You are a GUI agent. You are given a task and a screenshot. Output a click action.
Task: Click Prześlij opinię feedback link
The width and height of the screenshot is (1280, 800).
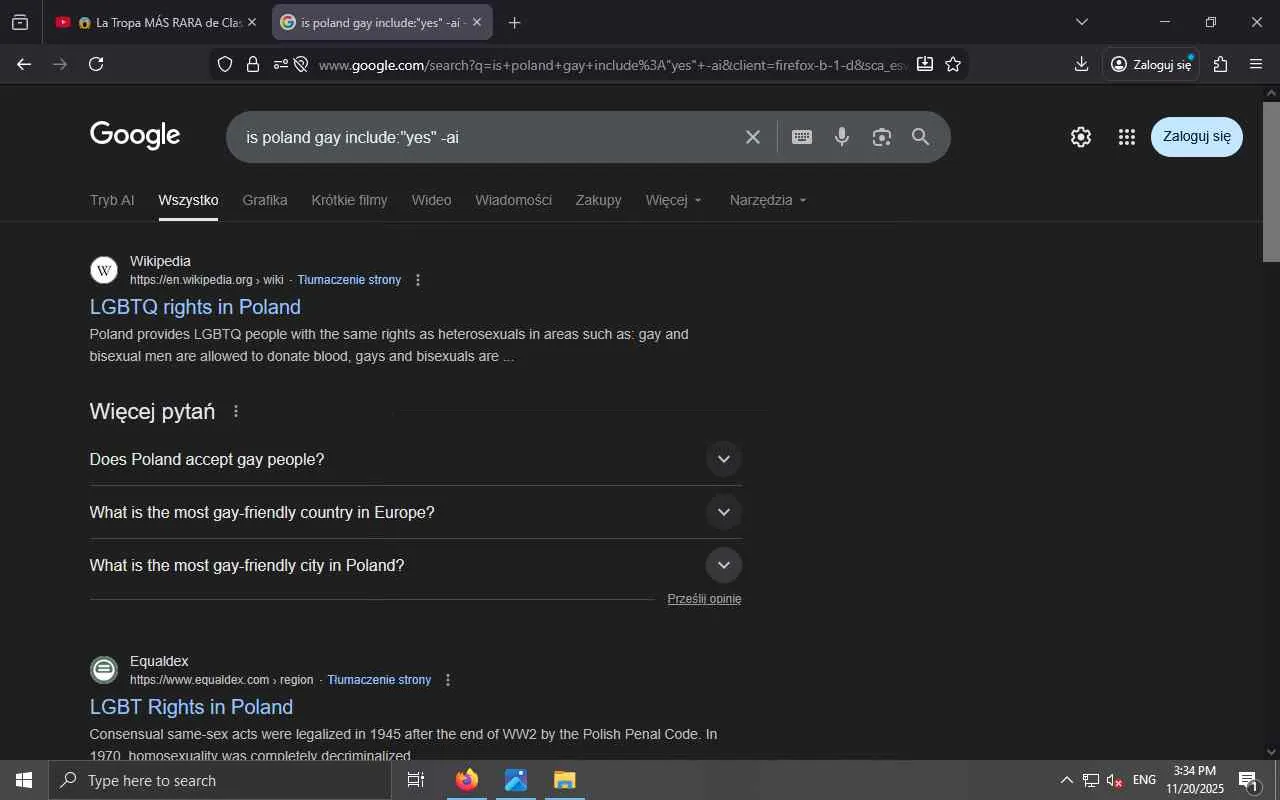(704, 599)
